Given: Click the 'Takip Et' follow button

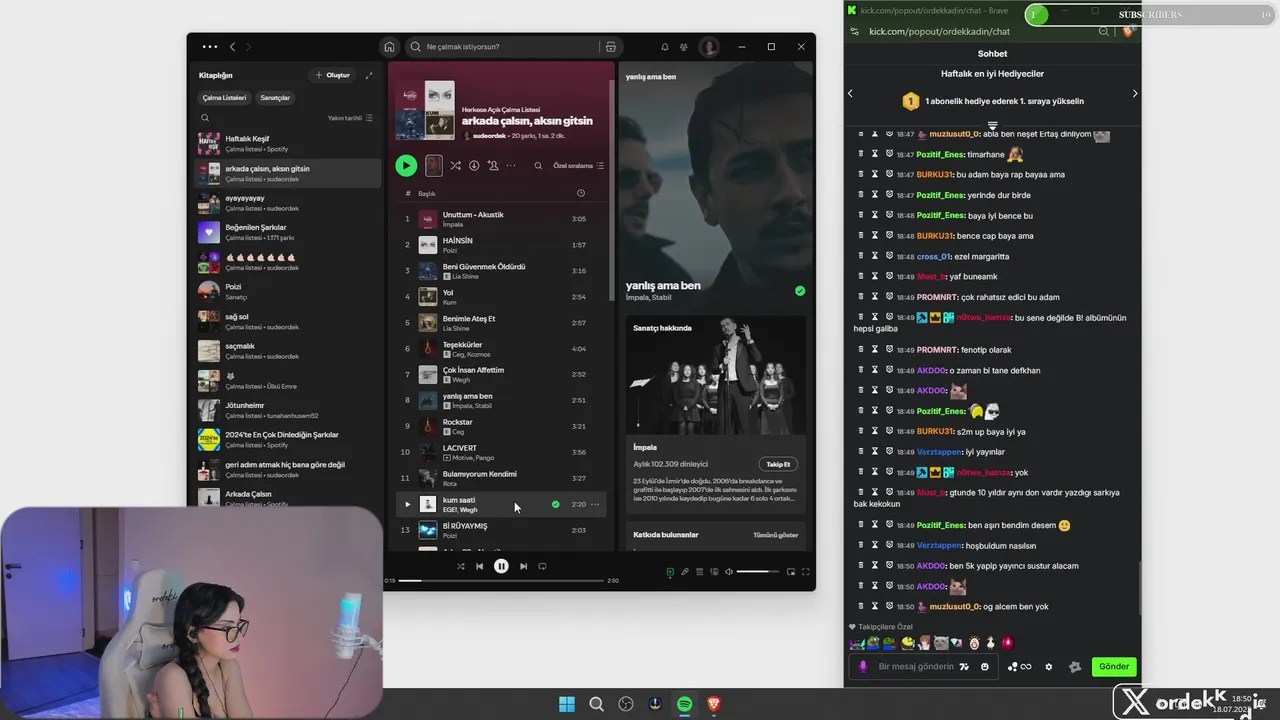Looking at the screenshot, I should [778, 464].
